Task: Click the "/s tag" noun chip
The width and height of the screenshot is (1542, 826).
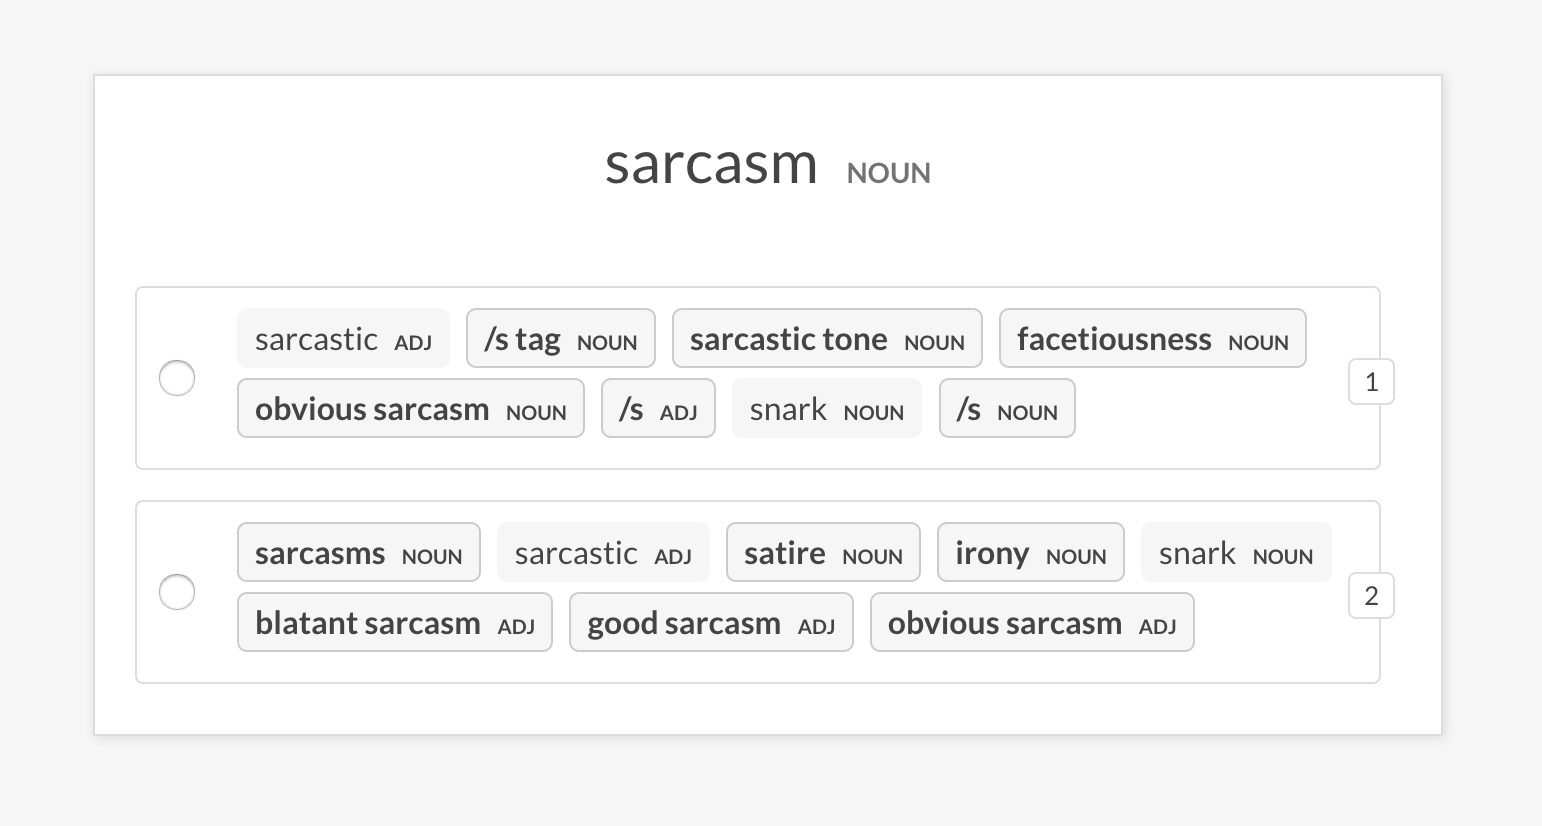Action: tap(560, 339)
